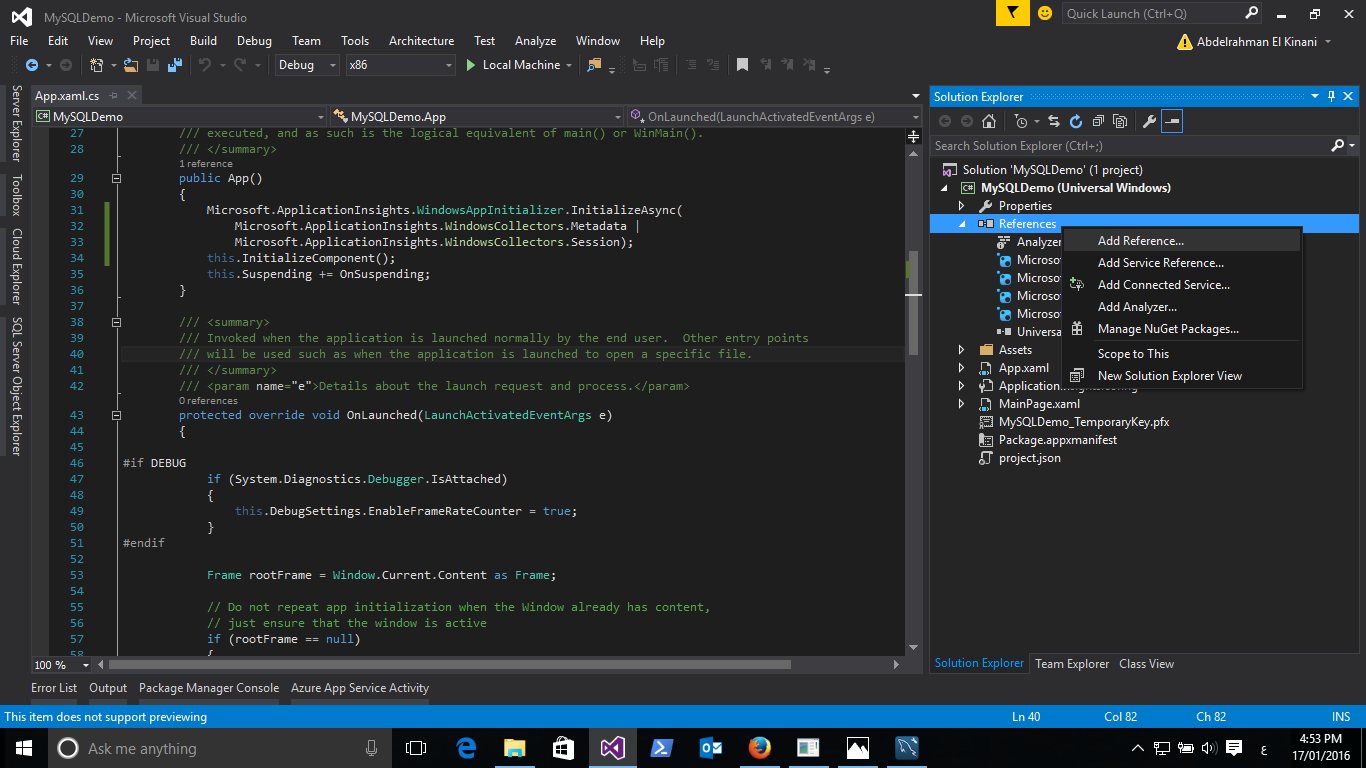Click the bookmark icon in the toolbar

click(x=742, y=65)
